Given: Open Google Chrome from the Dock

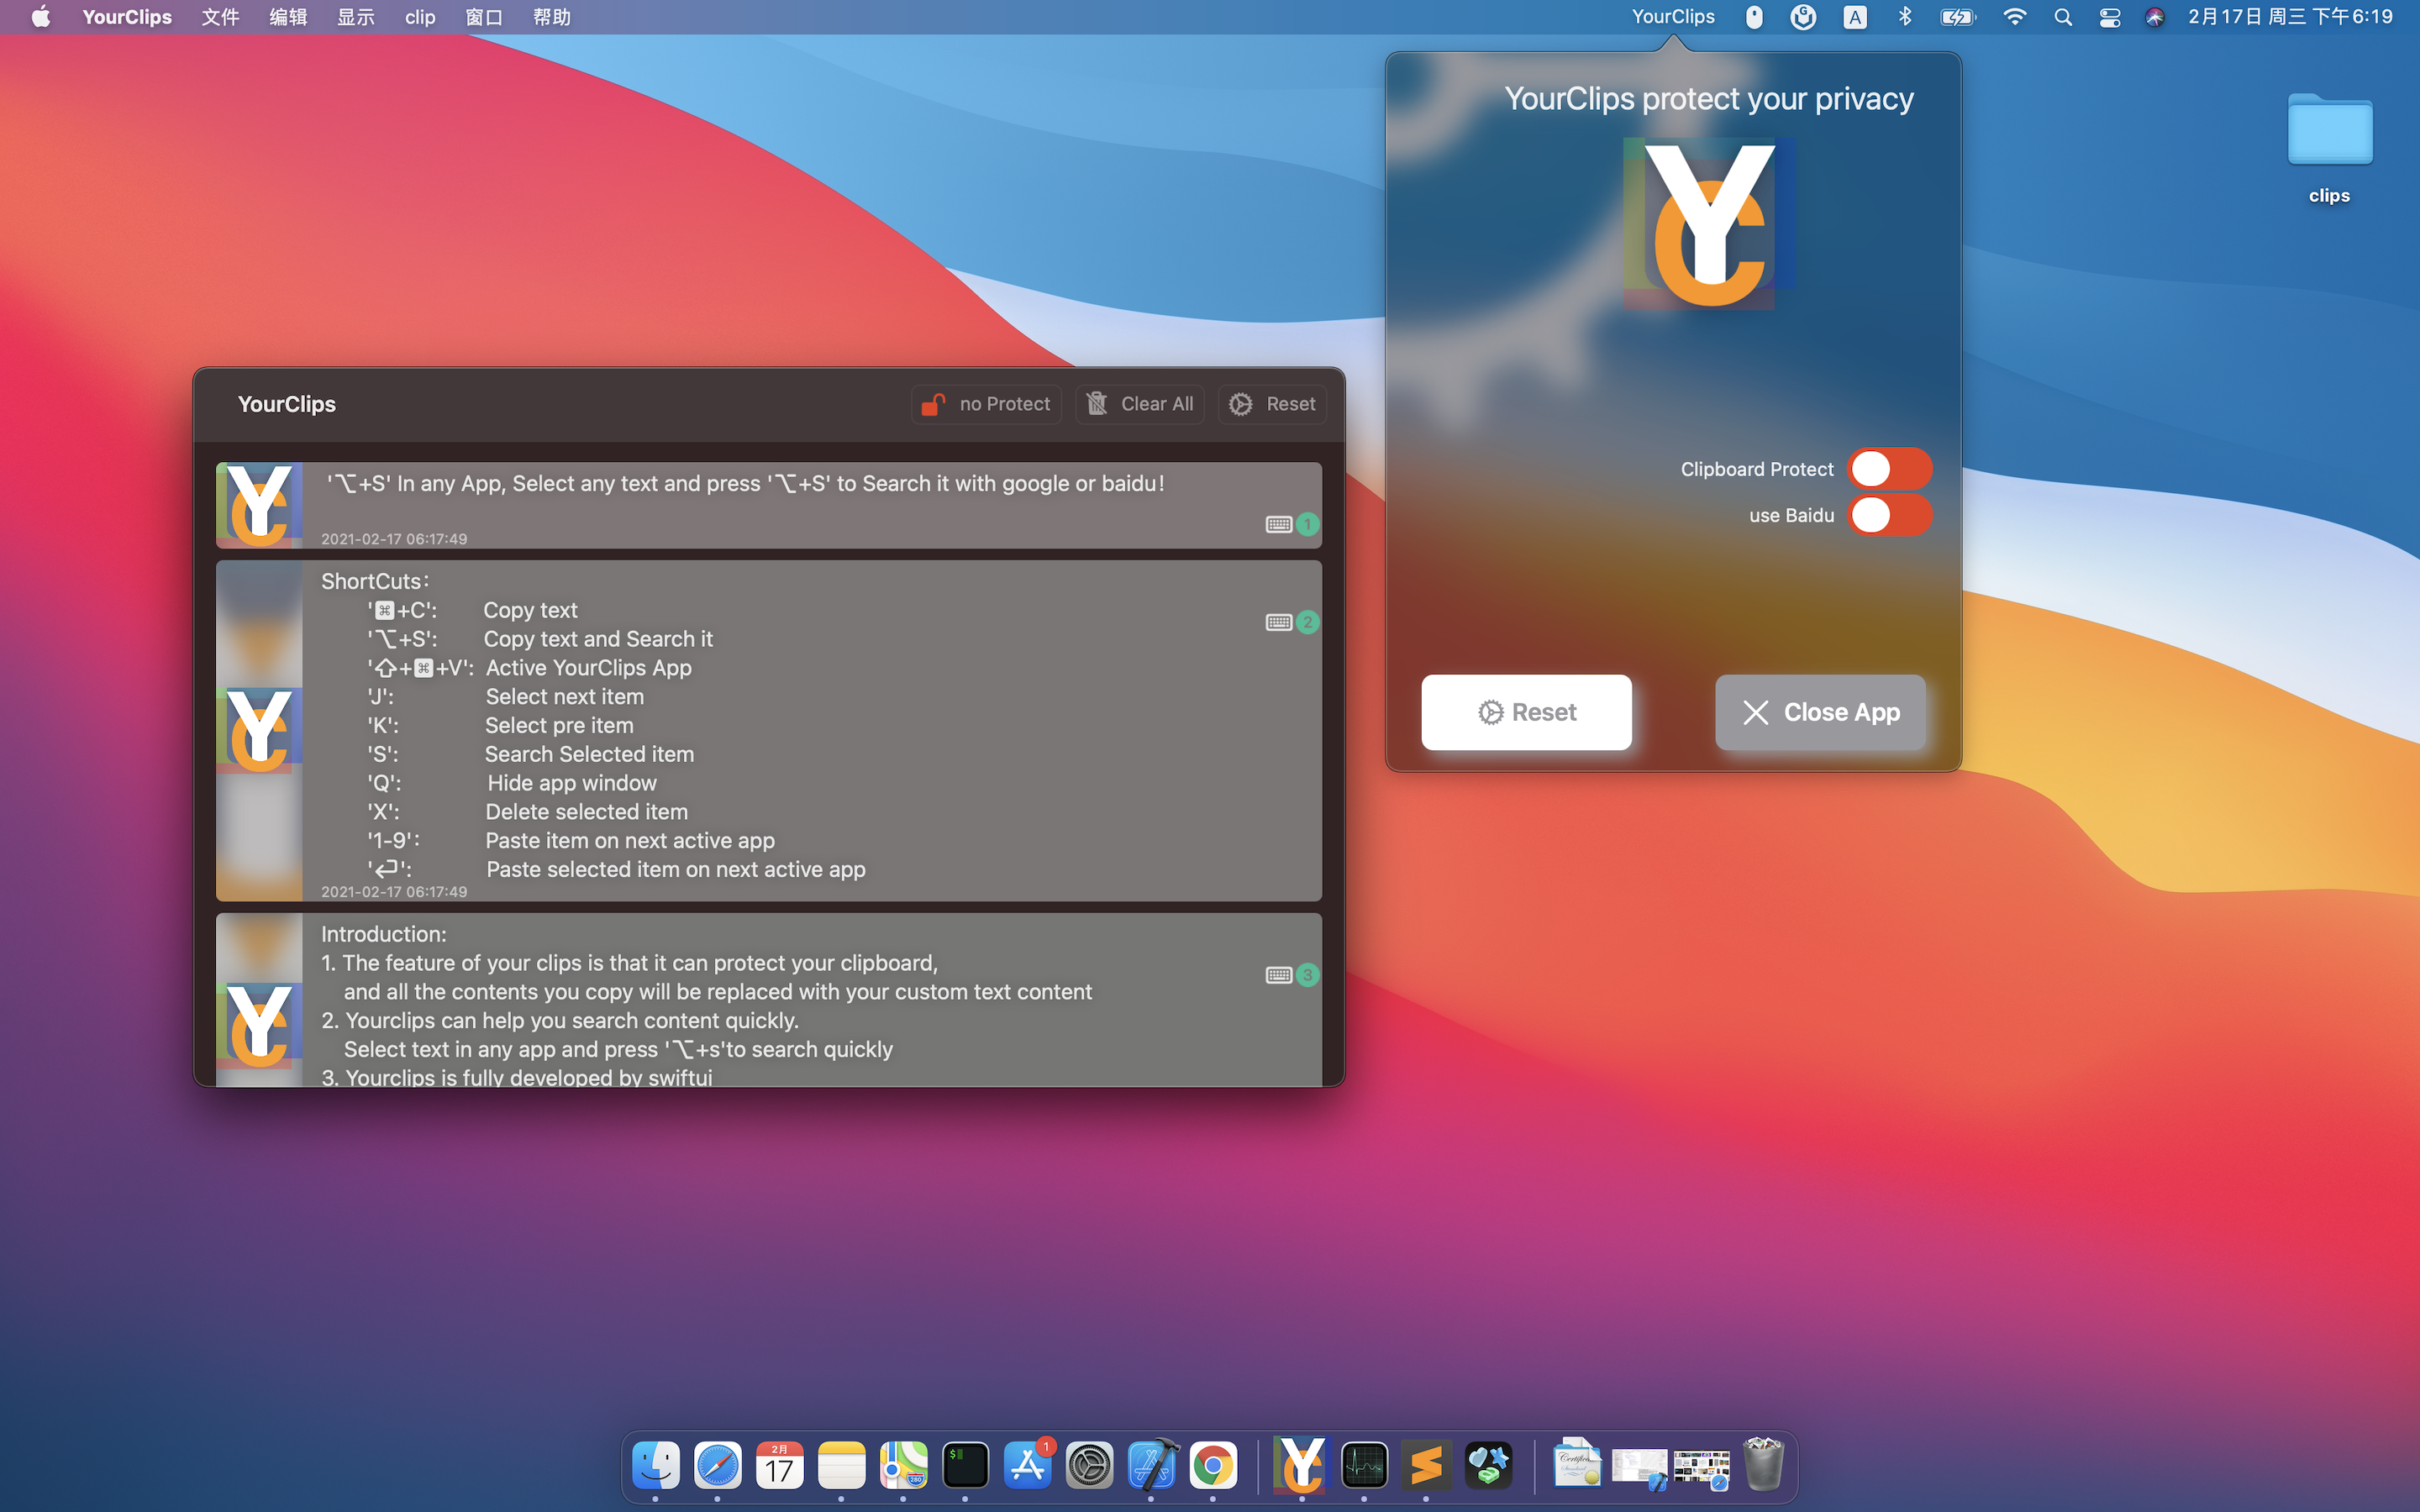Looking at the screenshot, I should pos(1213,1466).
